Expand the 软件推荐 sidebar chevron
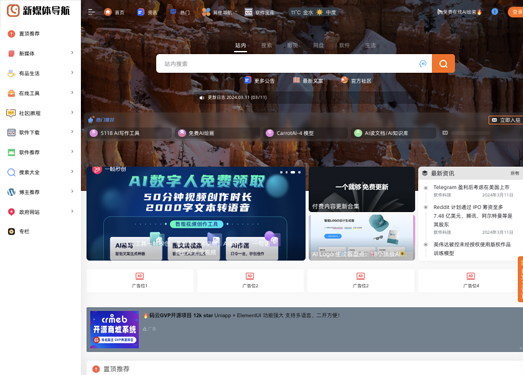This screenshot has height=375, width=523. [72, 152]
